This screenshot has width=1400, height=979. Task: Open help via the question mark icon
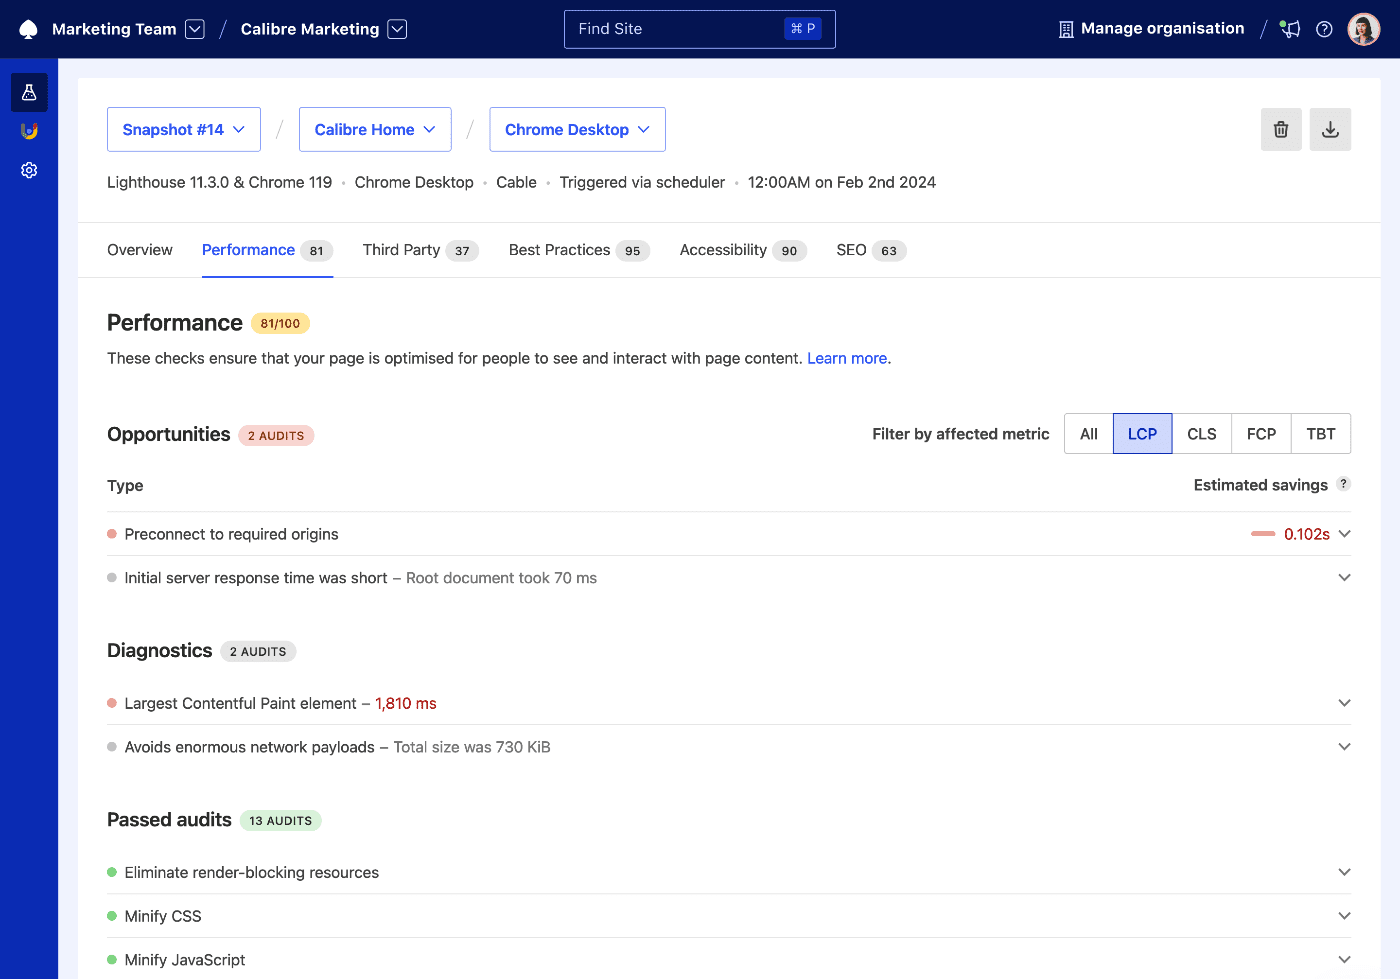pos(1324,29)
